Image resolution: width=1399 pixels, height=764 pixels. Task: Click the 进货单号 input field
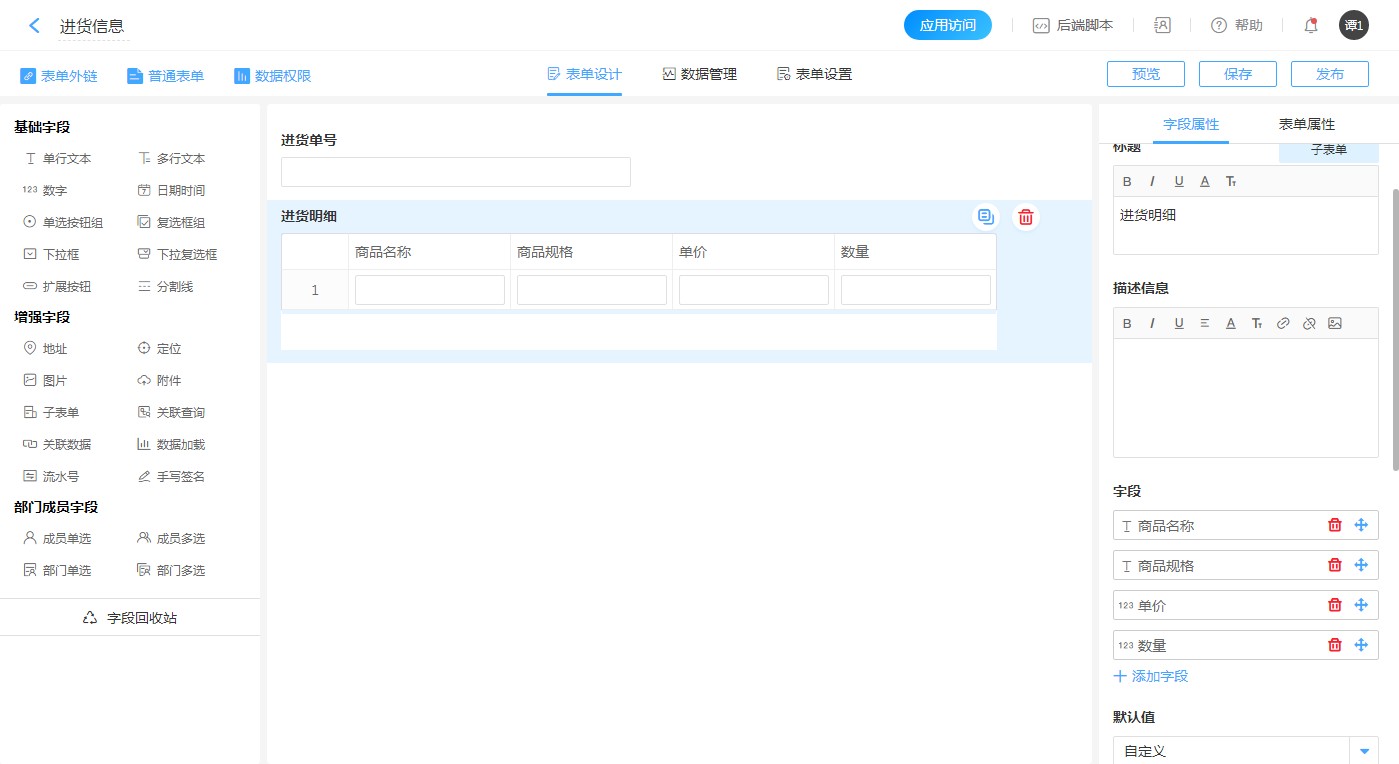(455, 172)
